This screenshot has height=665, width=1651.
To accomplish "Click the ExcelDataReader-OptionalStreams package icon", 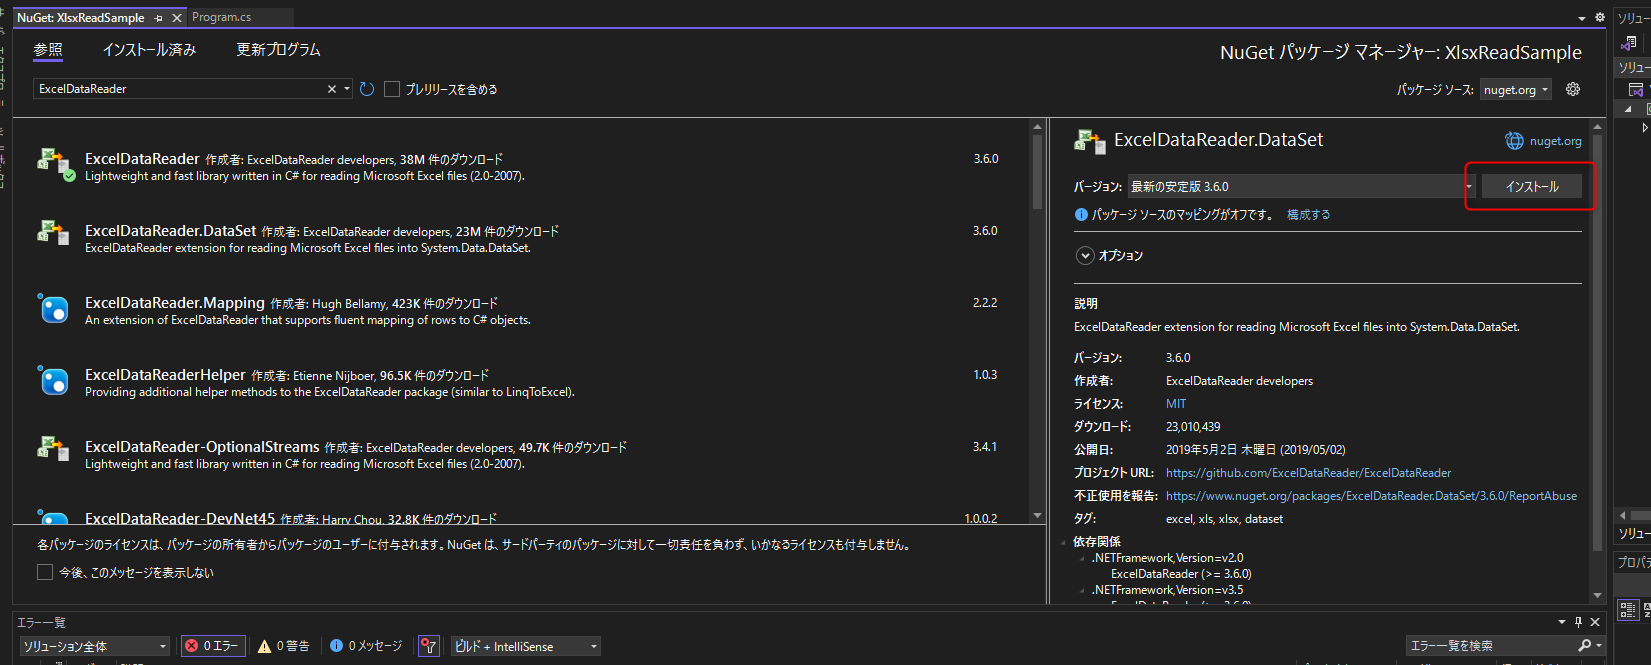I will [x=53, y=450].
